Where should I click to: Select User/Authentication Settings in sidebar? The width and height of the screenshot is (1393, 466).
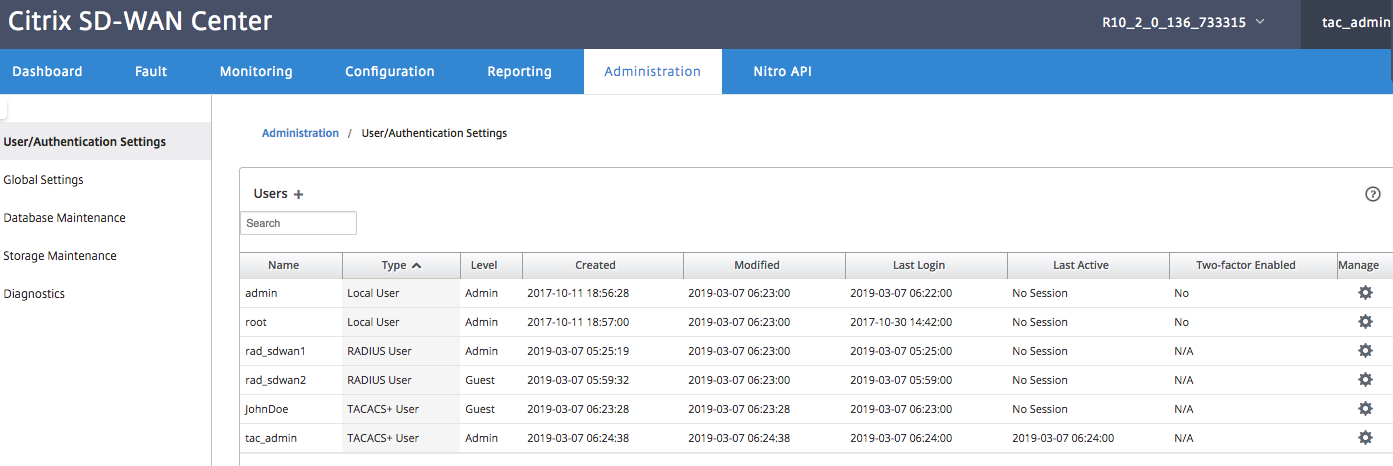click(x=105, y=141)
